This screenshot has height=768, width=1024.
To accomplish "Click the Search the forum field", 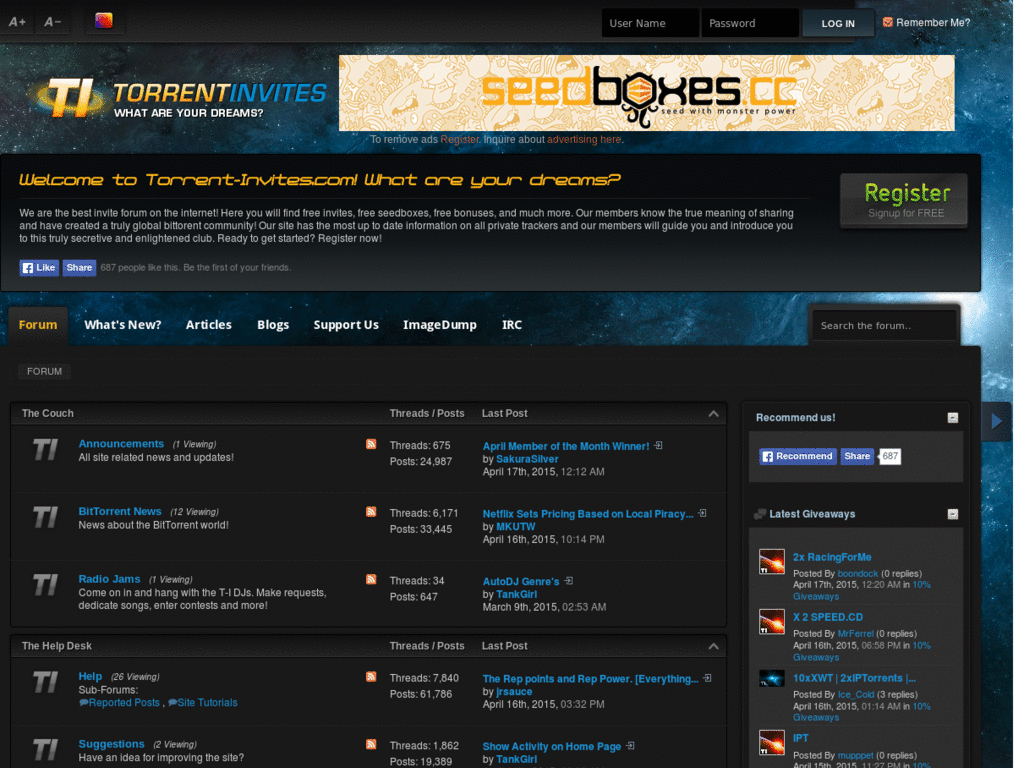I will tap(884, 325).
